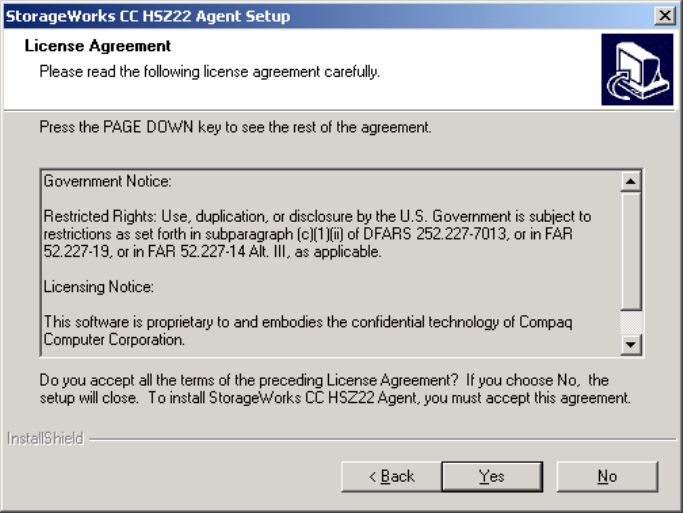Click the license scrollbar thumb
The image size is (683, 513).
pyautogui.click(x=630, y=250)
